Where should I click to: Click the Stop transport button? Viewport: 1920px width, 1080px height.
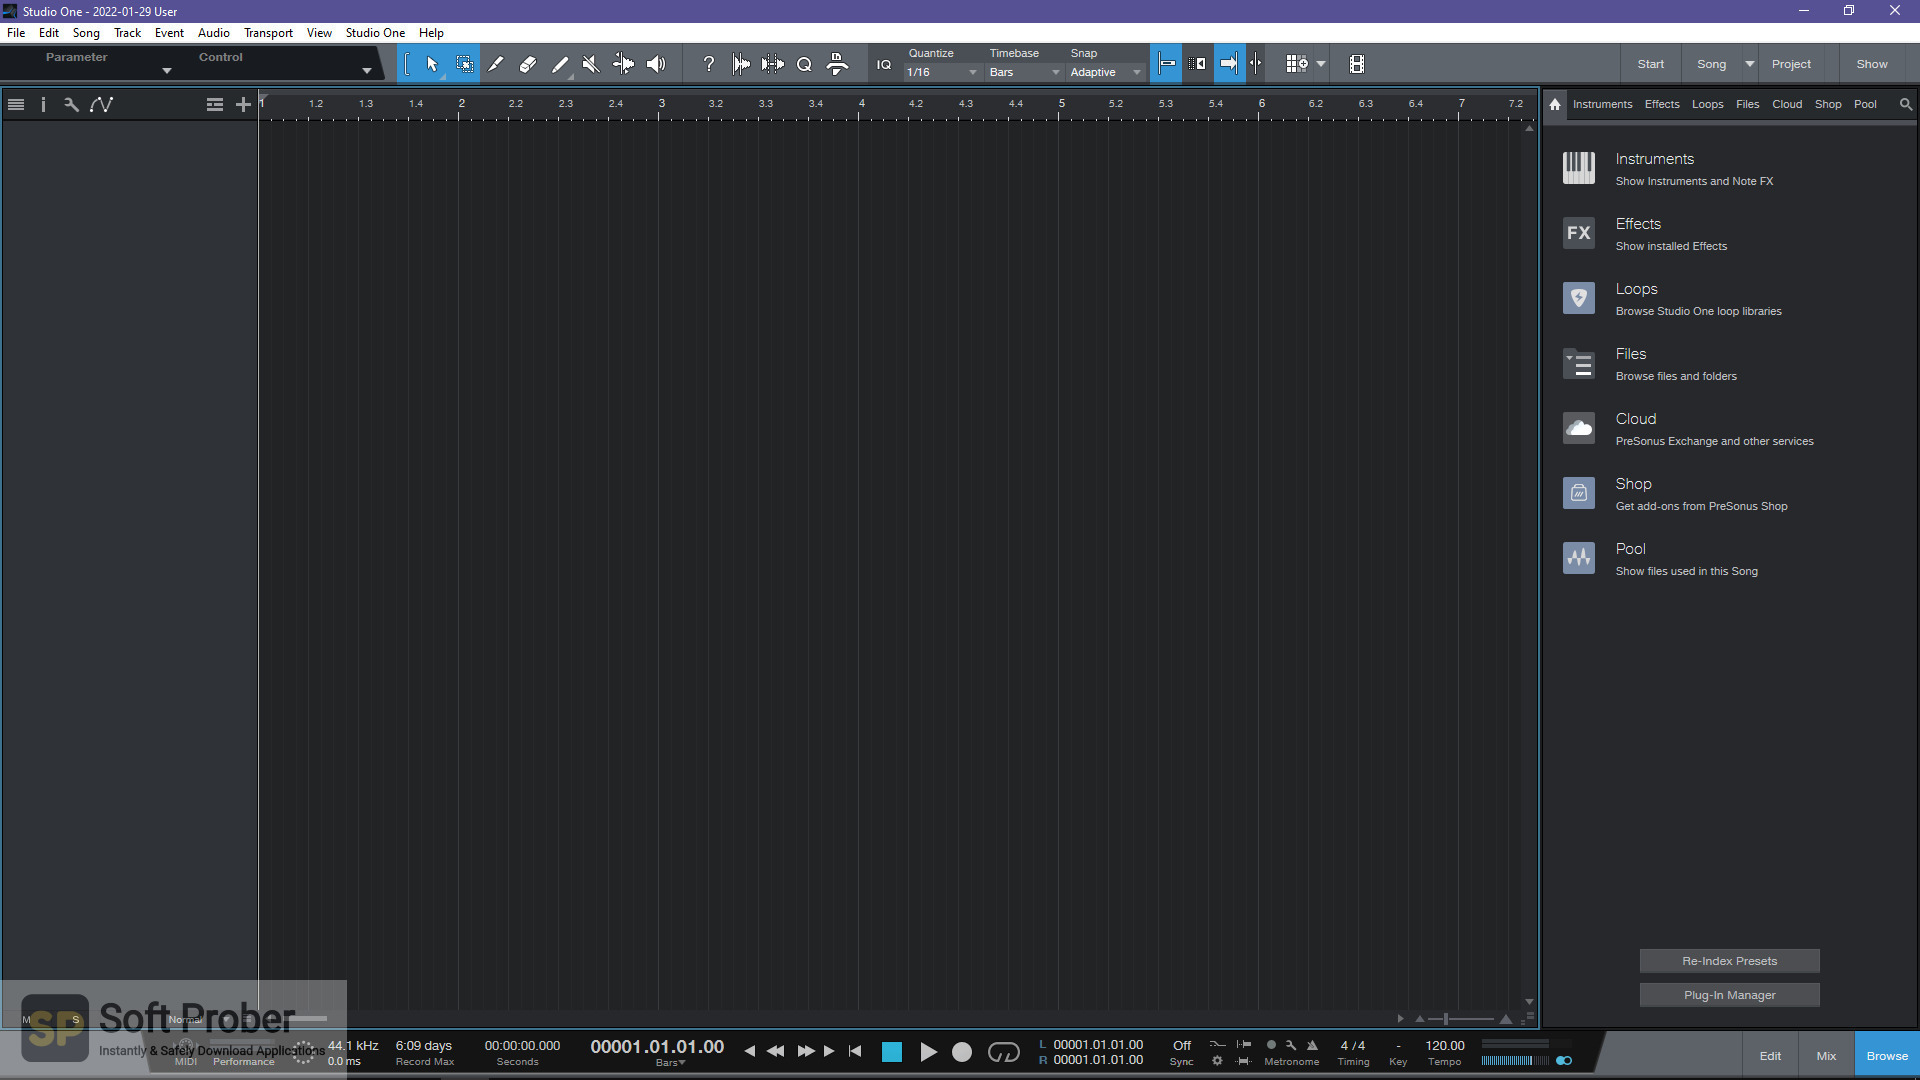(x=892, y=1052)
